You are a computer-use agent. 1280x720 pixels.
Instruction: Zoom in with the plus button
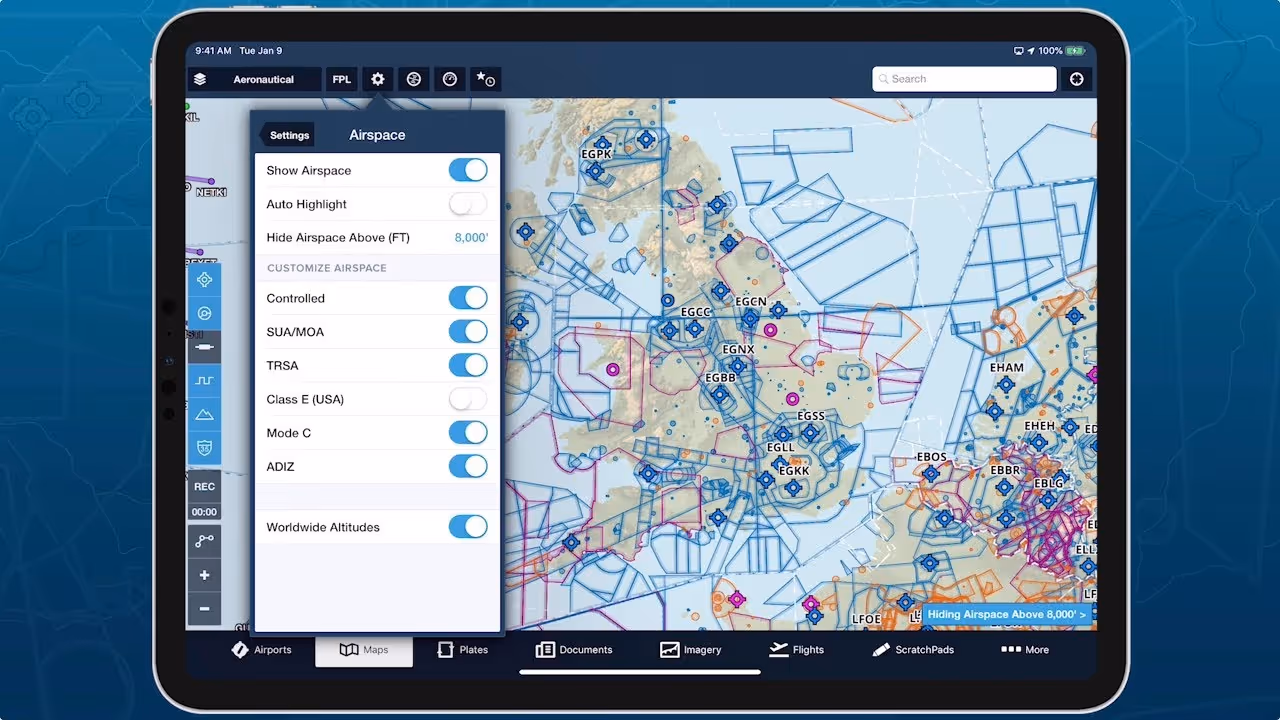click(x=205, y=575)
